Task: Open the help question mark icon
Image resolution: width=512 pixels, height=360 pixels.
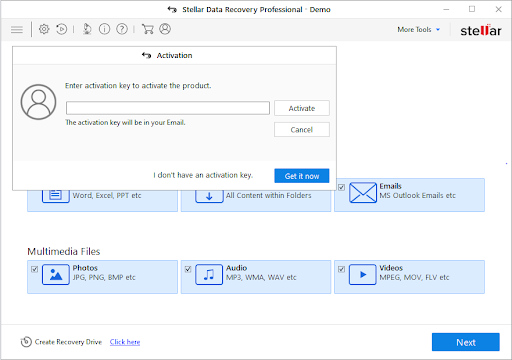Action: 122,29
